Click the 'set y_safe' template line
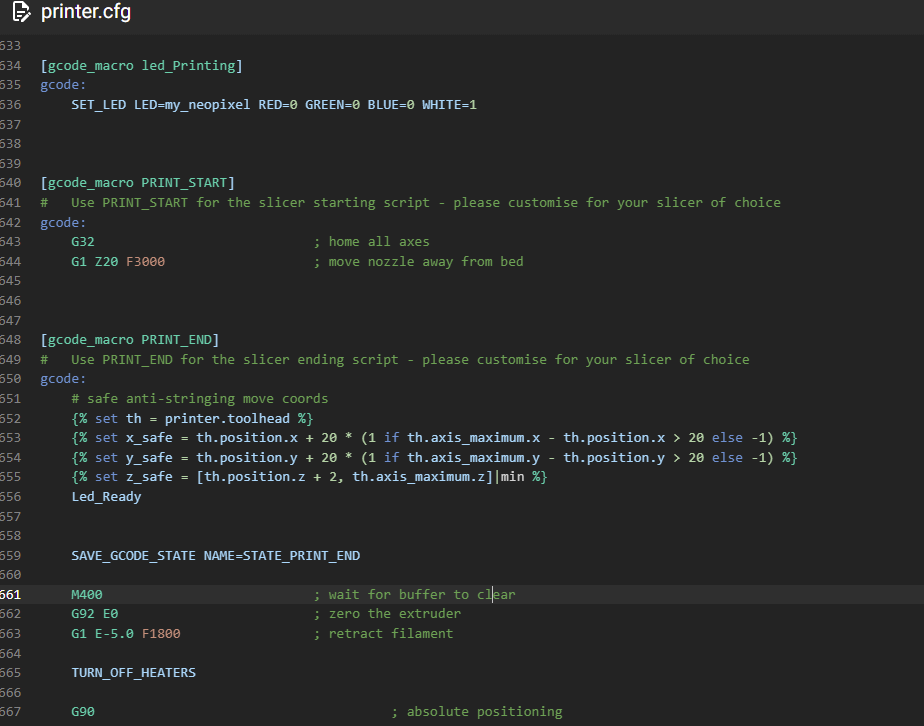Screen dimensions: 924x726 click(x=434, y=458)
